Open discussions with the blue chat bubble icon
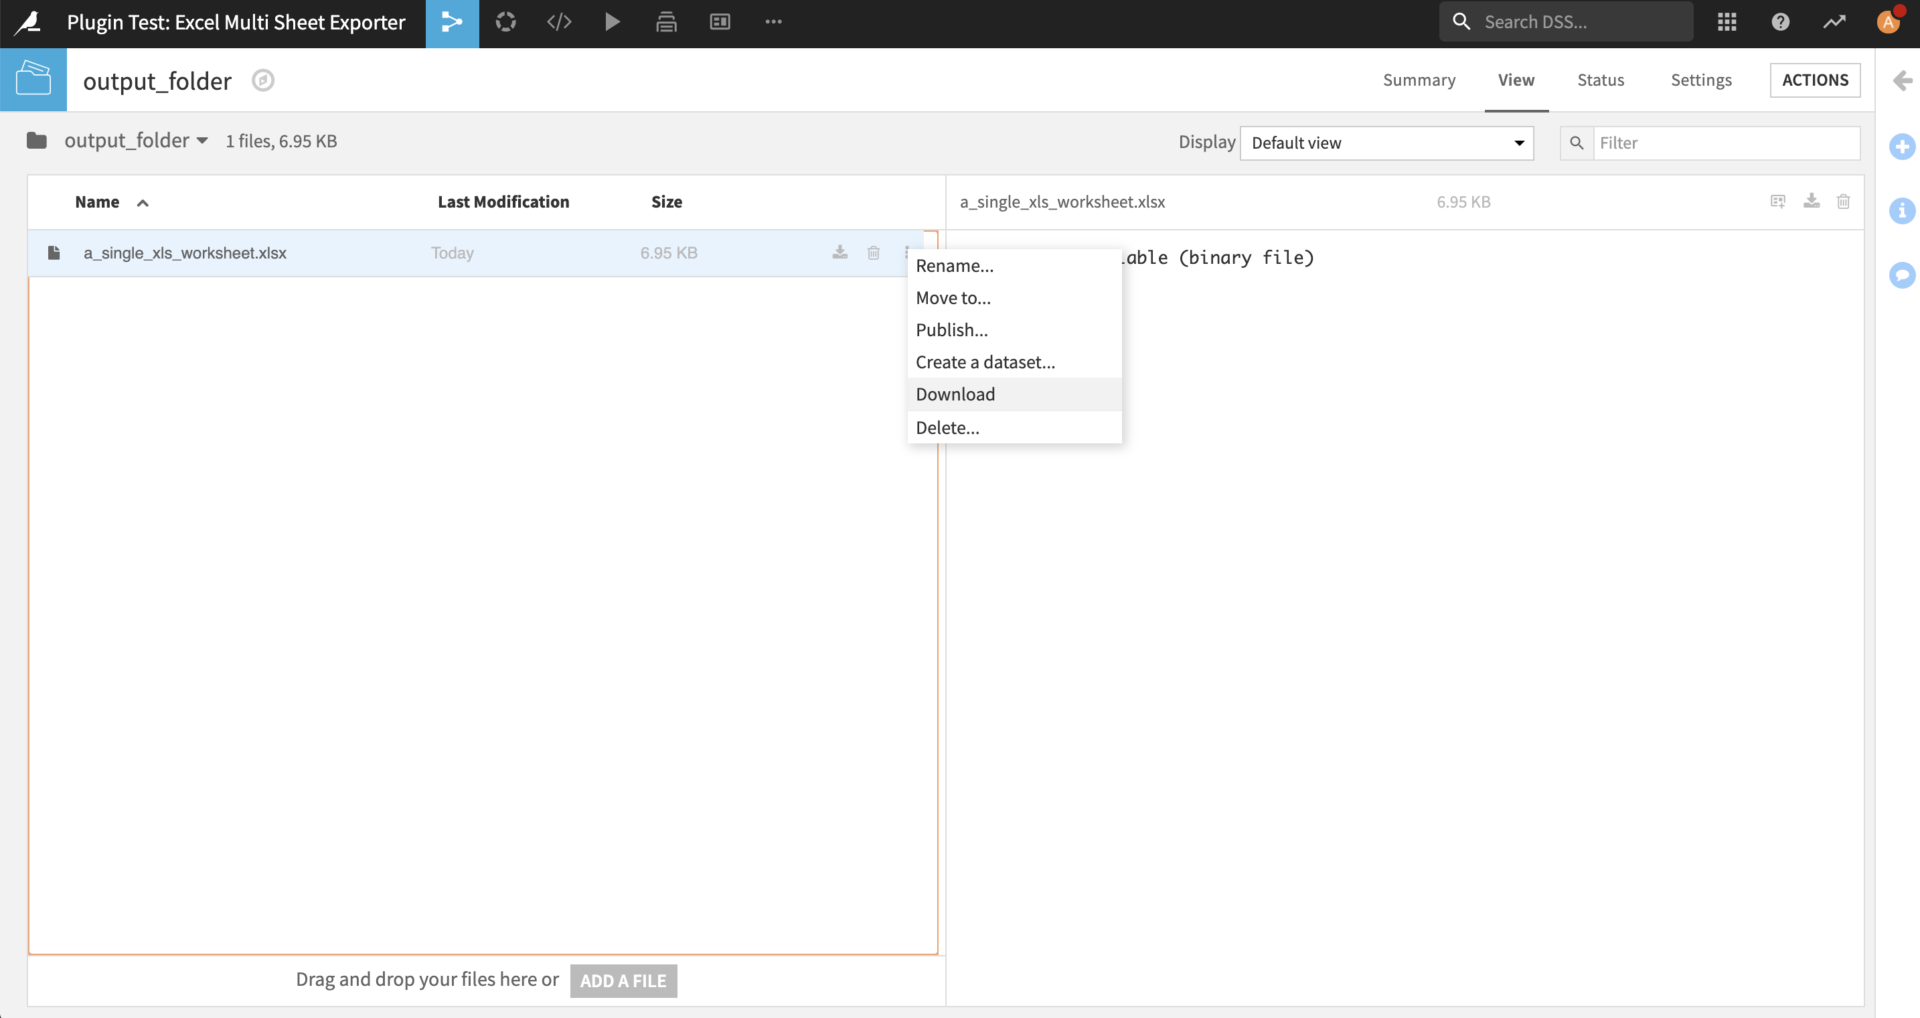Viewport: 1920px width, 1018px height. coord(1903,275)
